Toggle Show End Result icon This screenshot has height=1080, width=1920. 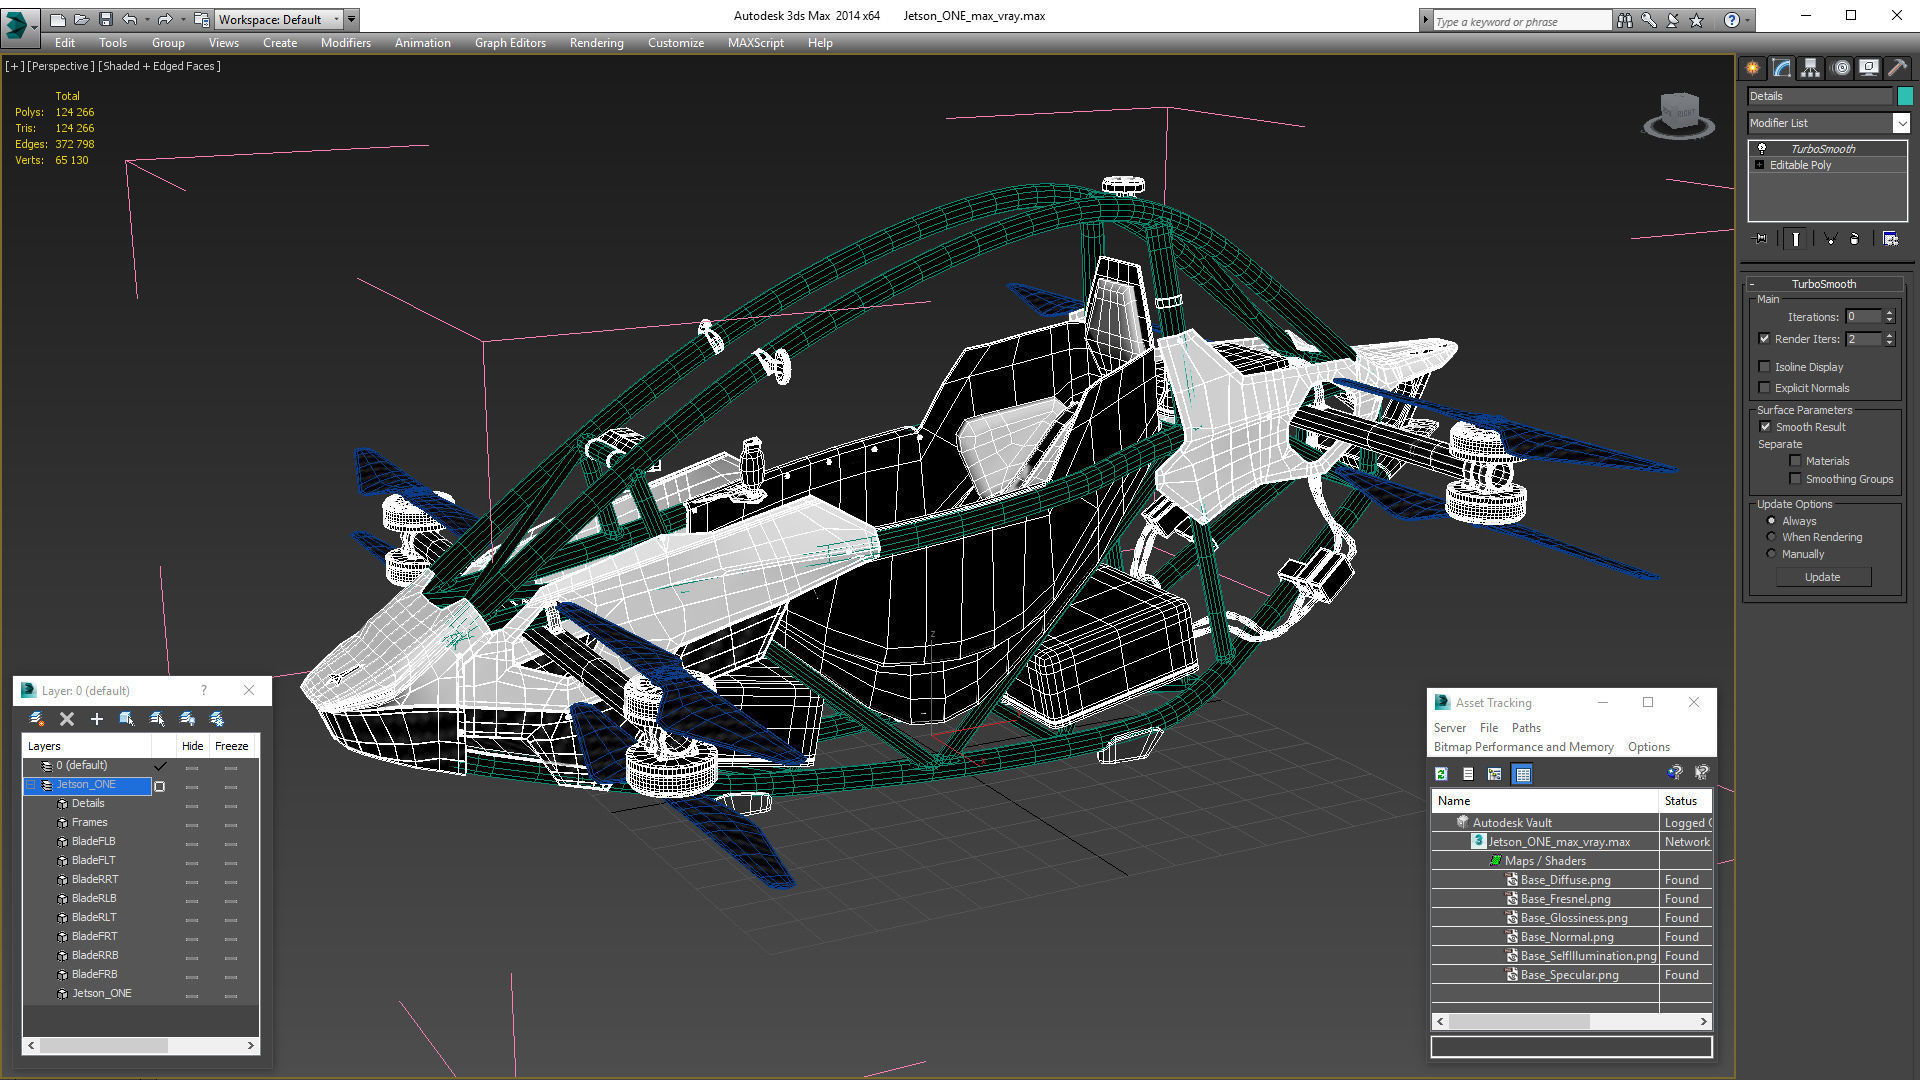click(1796, 239)
